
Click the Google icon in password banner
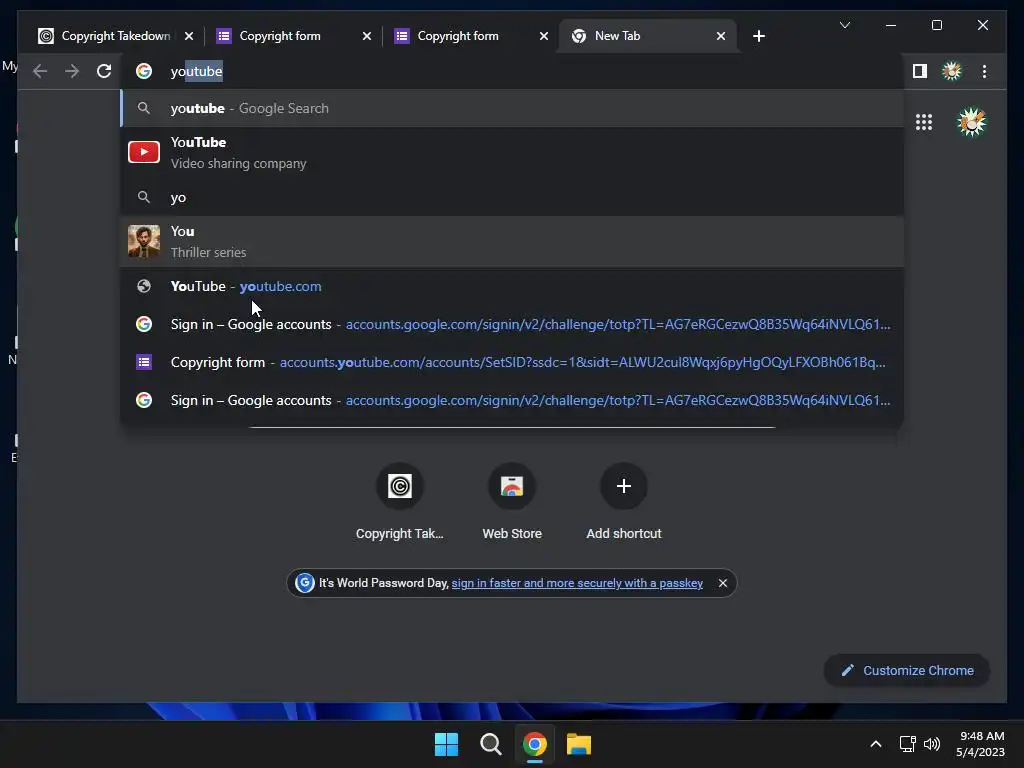click(304, 583)
